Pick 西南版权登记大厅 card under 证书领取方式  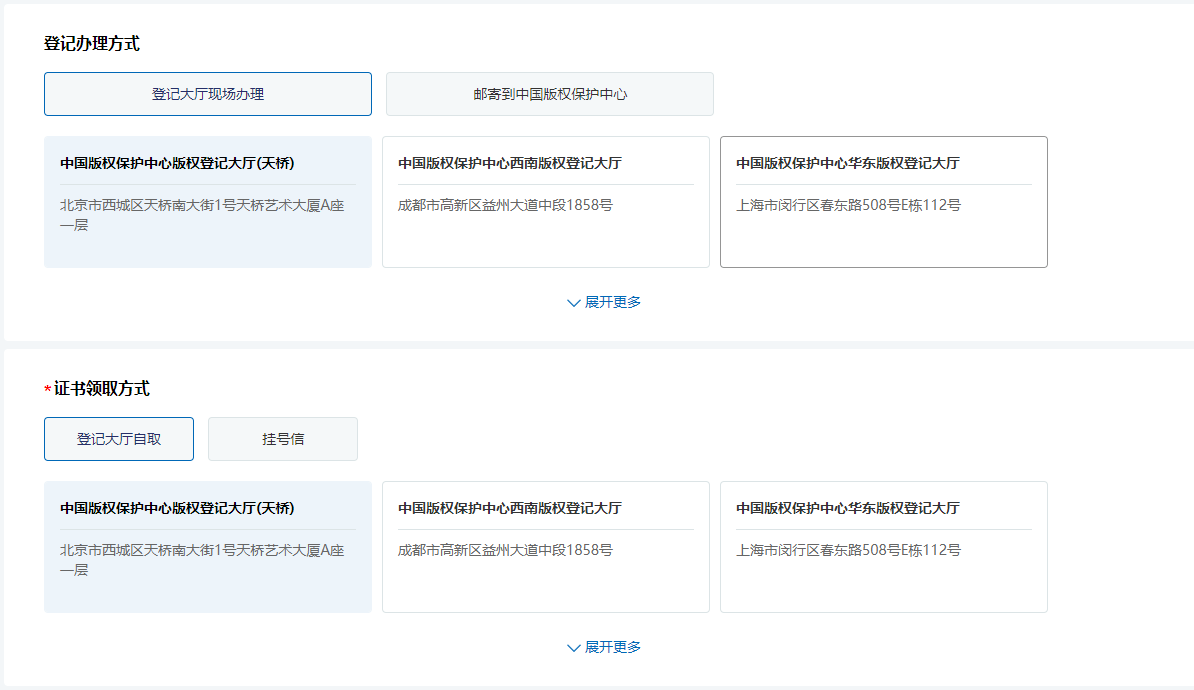(x=546, y=547)
